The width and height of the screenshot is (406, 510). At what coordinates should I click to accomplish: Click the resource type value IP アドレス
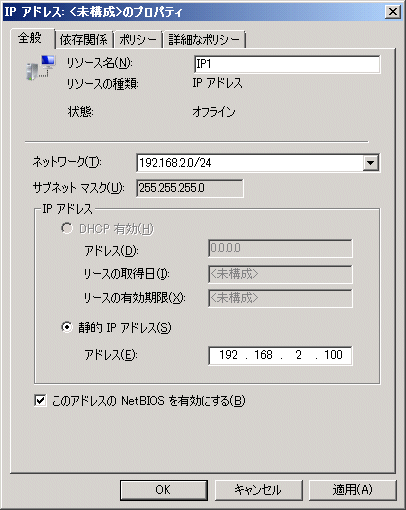point(217,83)
